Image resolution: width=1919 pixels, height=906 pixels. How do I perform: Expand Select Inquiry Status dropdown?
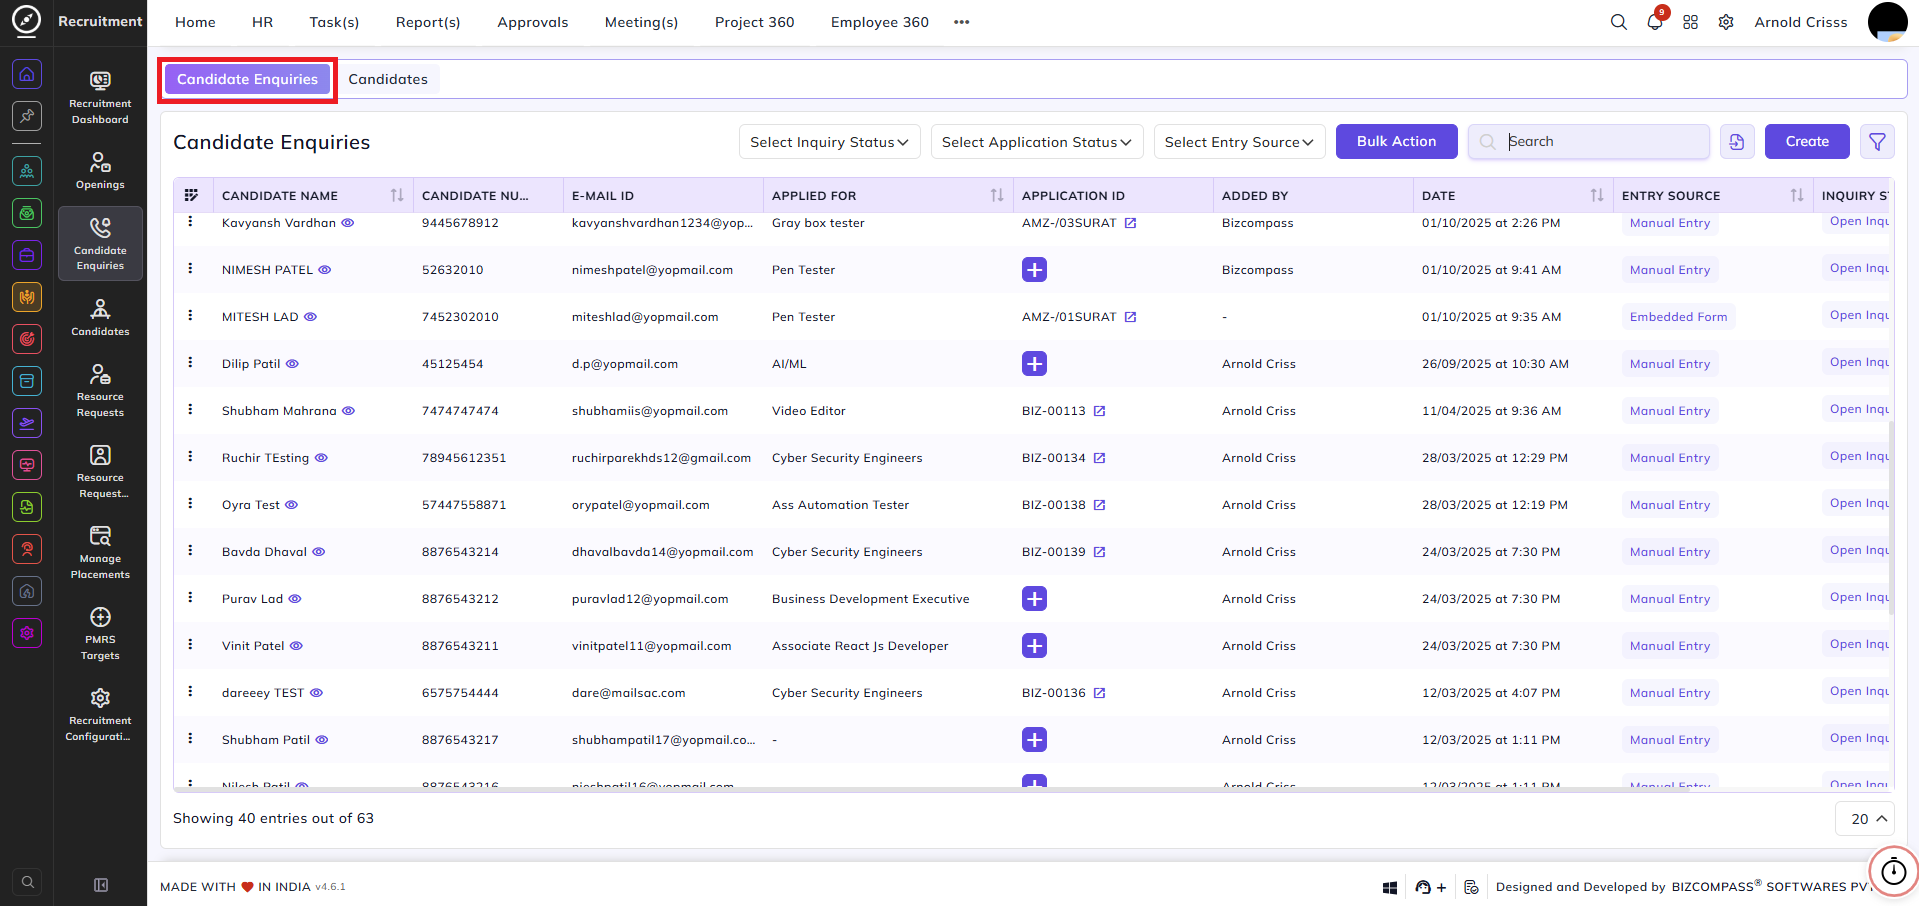click(x=829, y=142)
